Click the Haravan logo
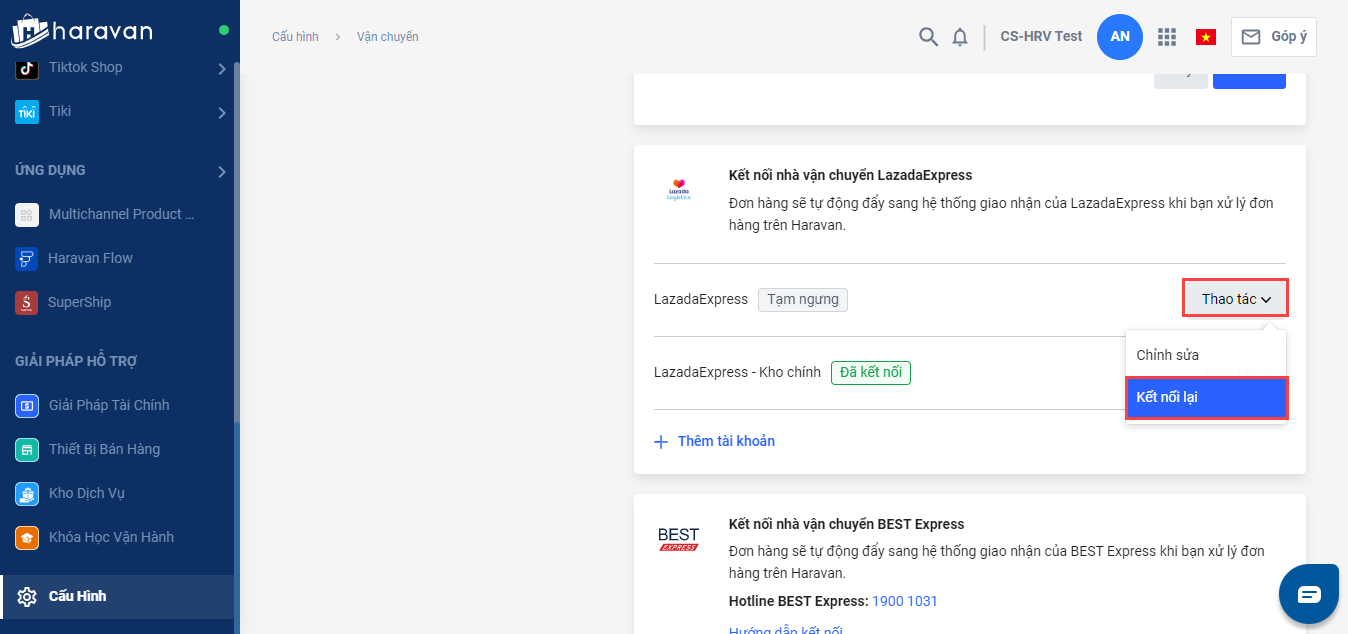The height and width of the screenshot is (634, 1348). coord(82,31)
